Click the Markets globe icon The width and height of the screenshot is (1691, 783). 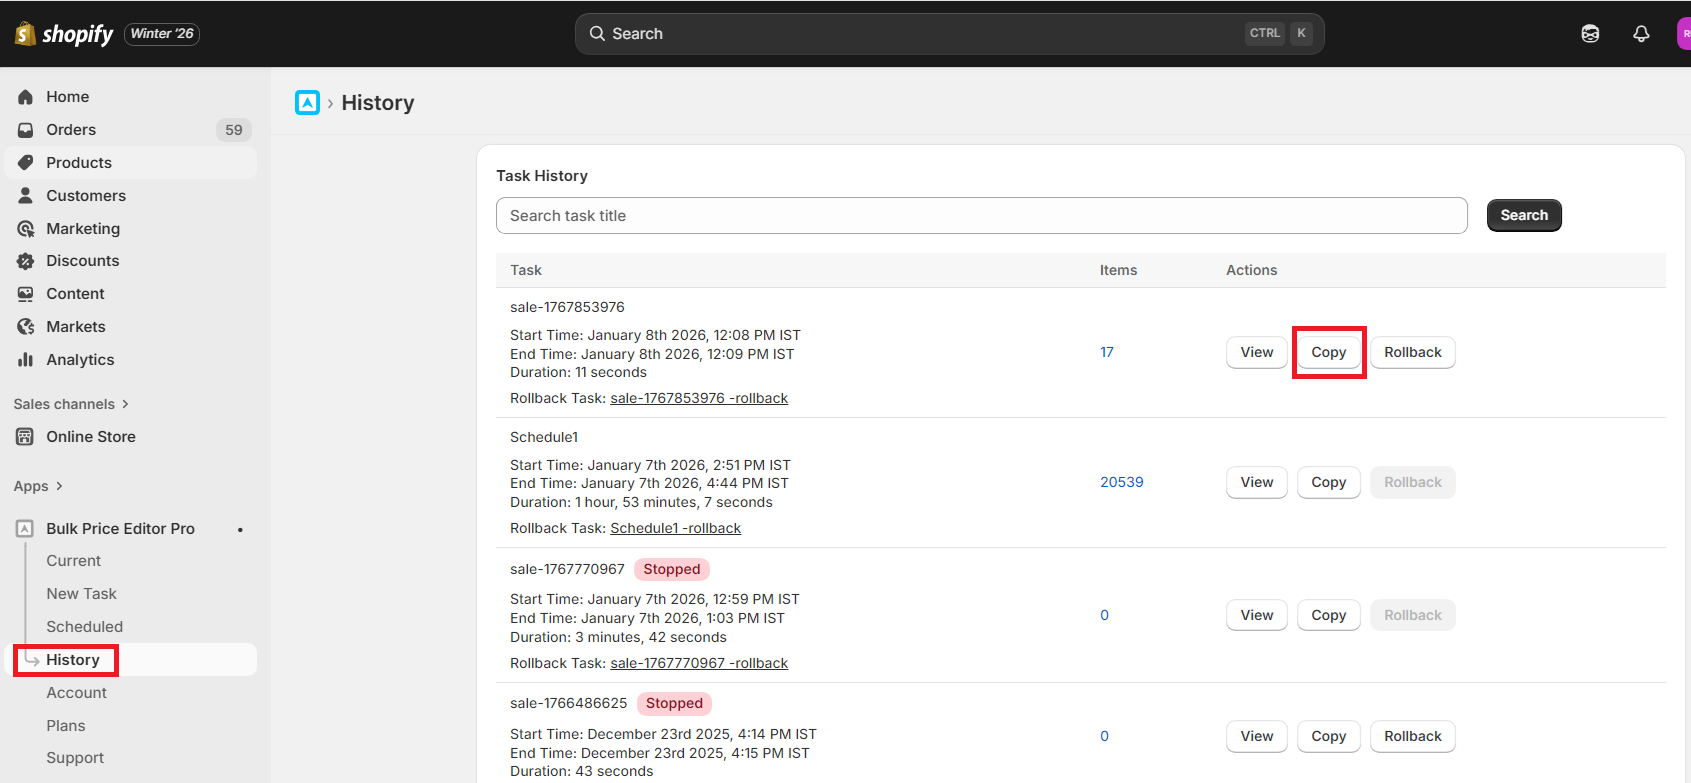[x=26, y=327]
